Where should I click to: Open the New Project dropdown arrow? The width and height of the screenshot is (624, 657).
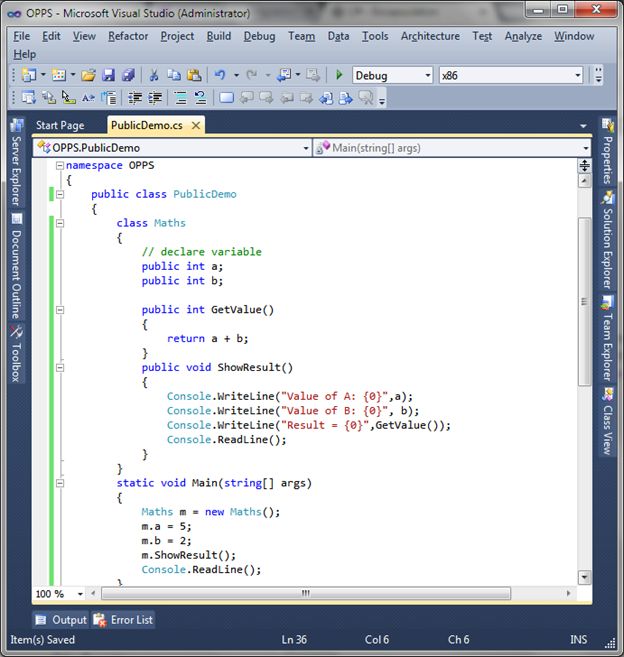pyautogui.click(x=43, y=75)
